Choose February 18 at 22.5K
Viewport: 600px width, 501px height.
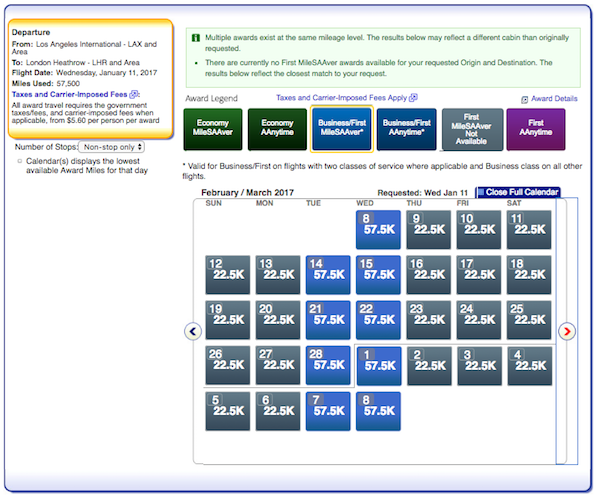529,275
